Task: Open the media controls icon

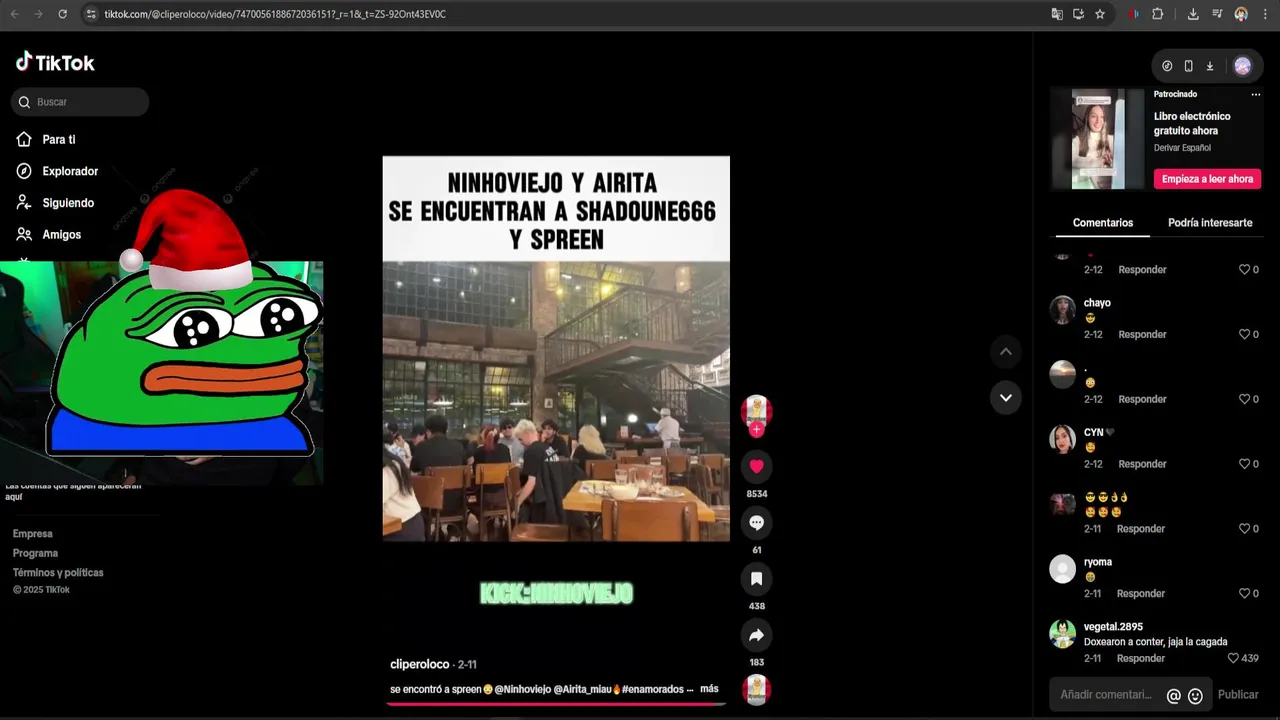Action: pyautogui.click(x=1217, y=14)
